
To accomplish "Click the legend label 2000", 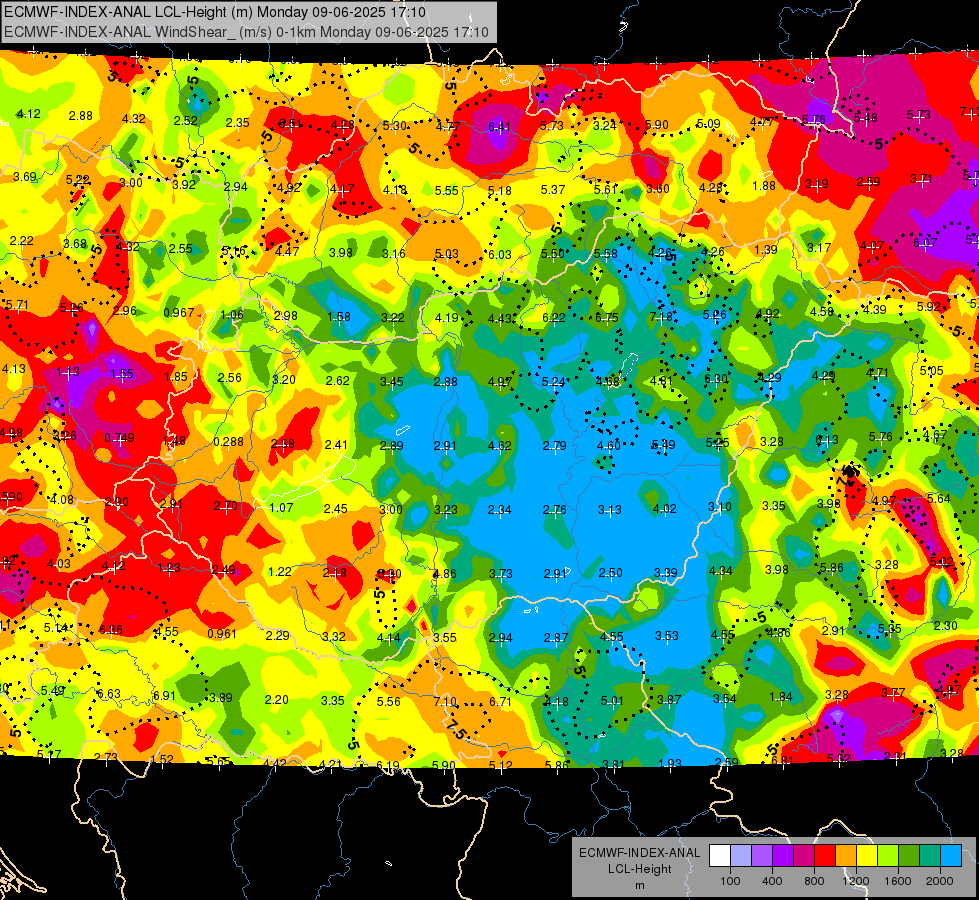I will [940, 881].
